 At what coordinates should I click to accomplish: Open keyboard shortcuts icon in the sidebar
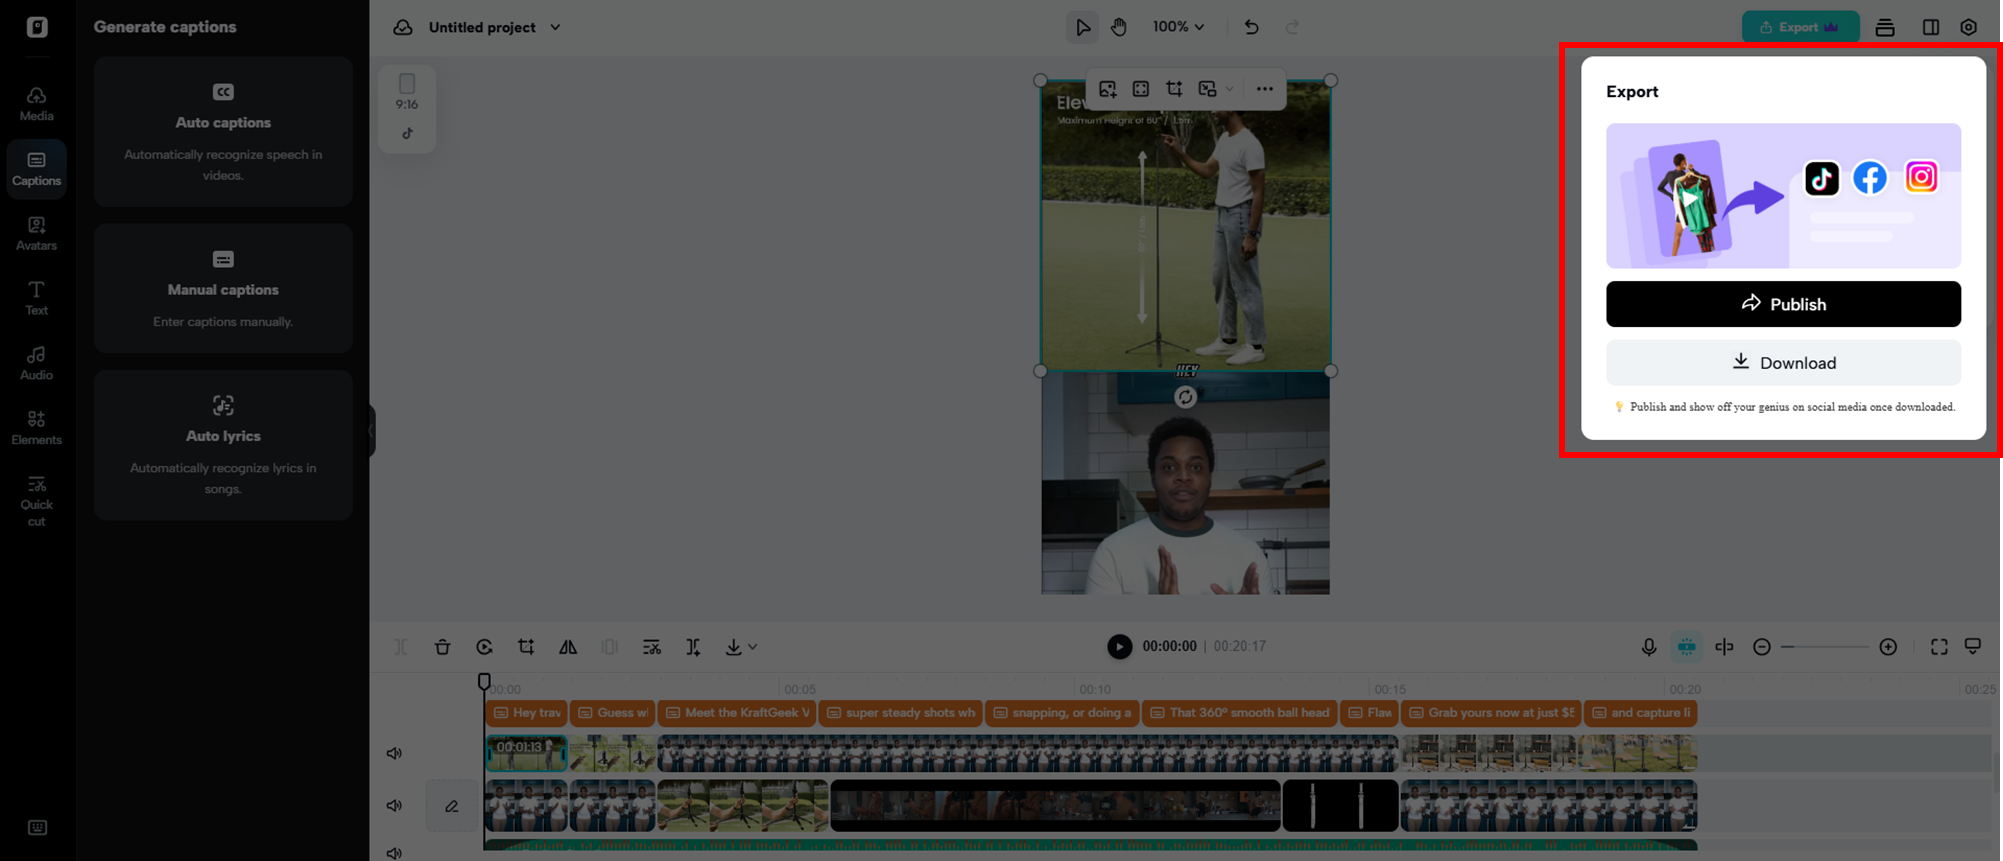coord(37,827)
